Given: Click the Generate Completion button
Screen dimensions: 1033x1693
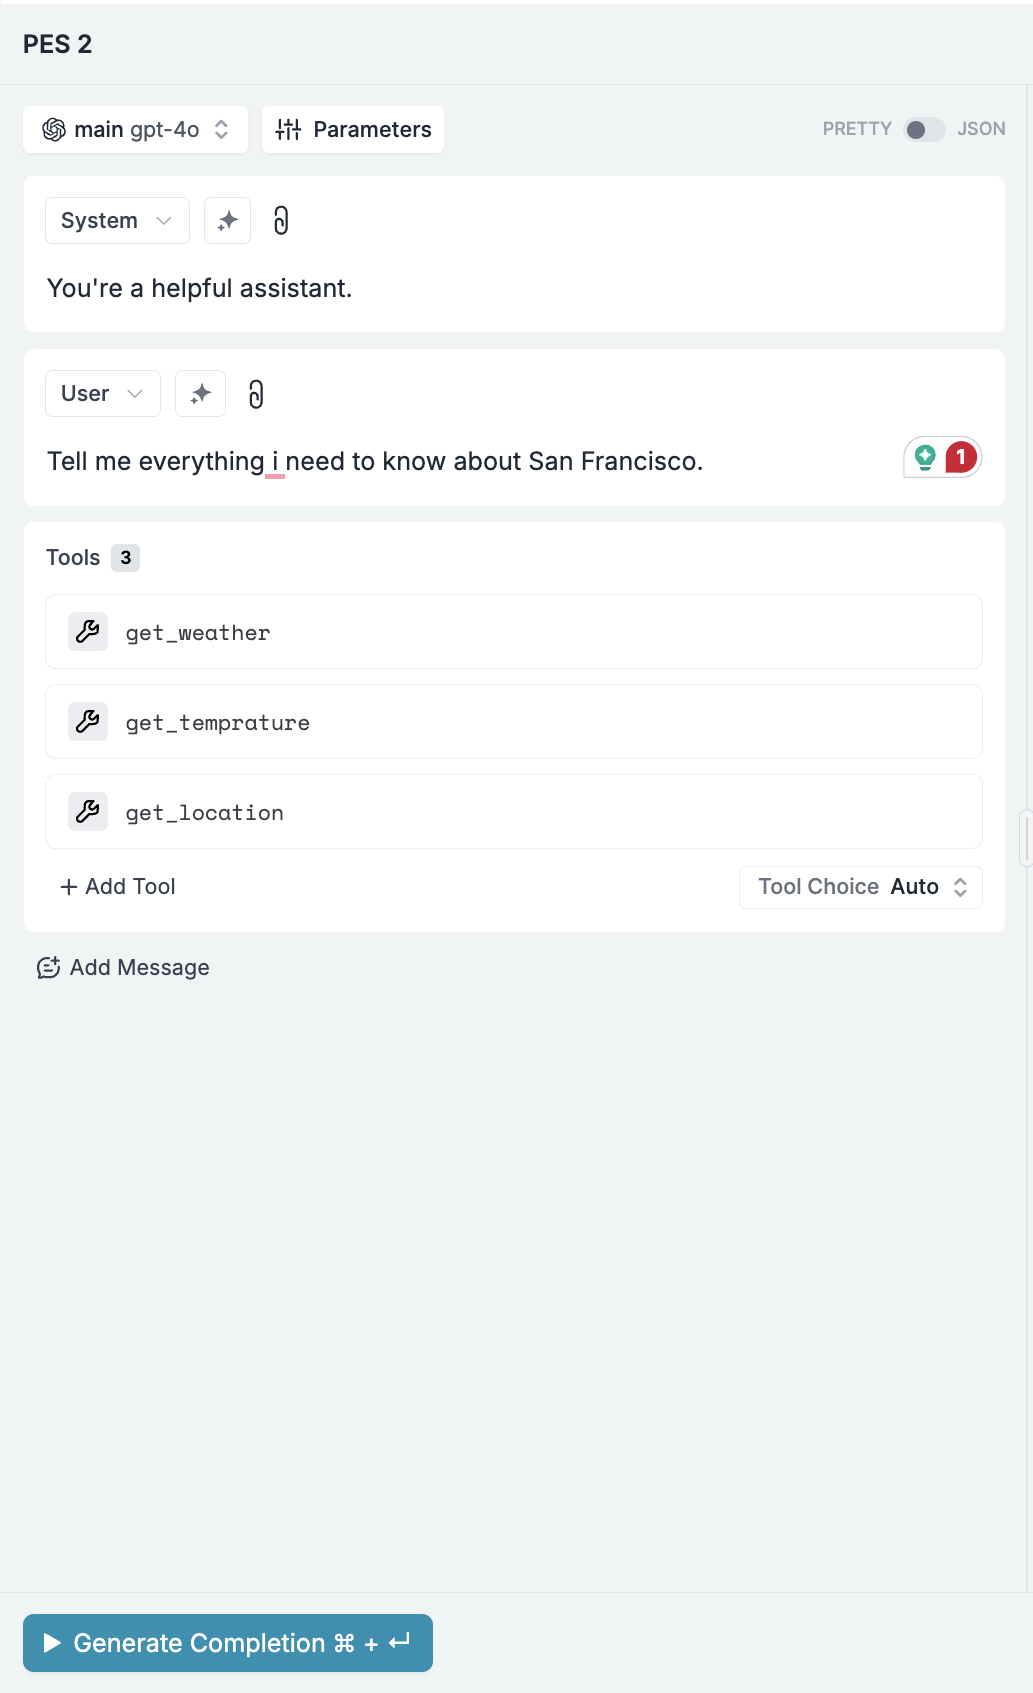Looking at the screenshot, I should 228,1643.
